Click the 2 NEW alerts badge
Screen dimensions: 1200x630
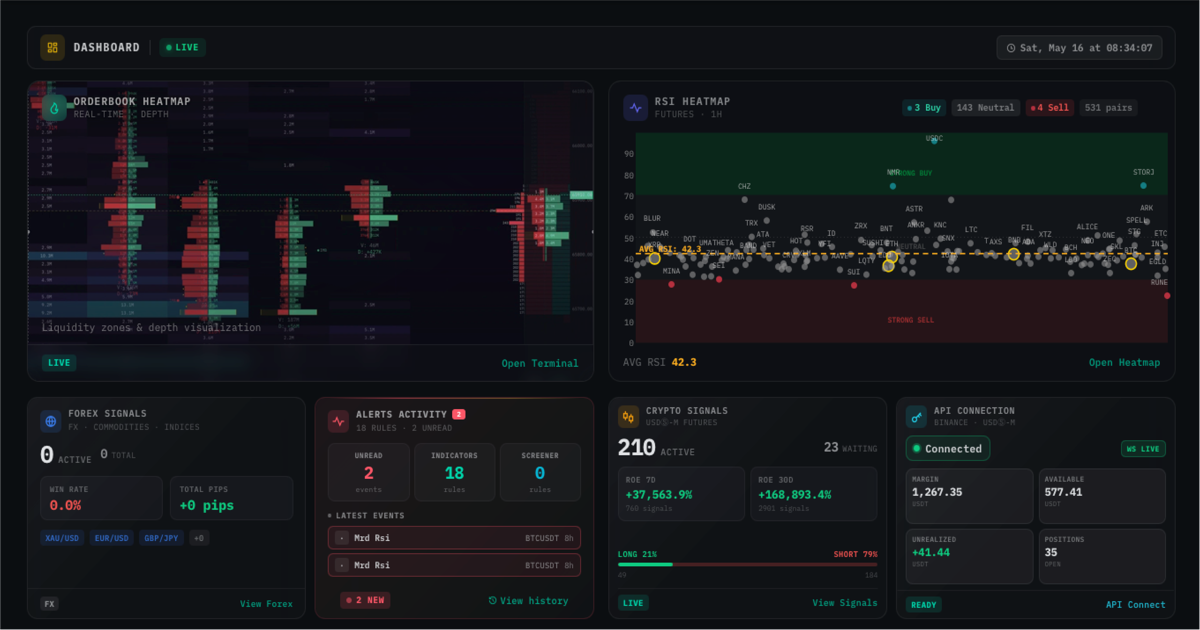tap(365, 600)
